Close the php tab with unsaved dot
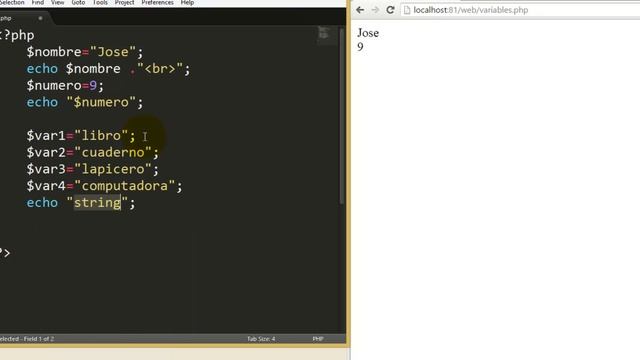This screenshot has width=640, height=360. [x=40, y=18]
